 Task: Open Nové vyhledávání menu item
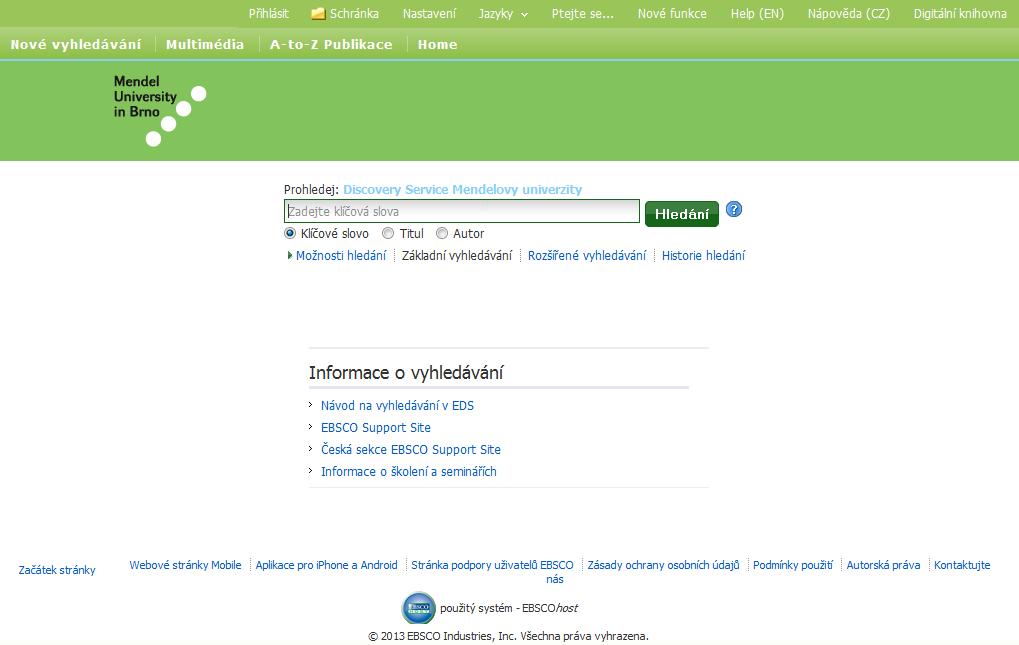76,45
